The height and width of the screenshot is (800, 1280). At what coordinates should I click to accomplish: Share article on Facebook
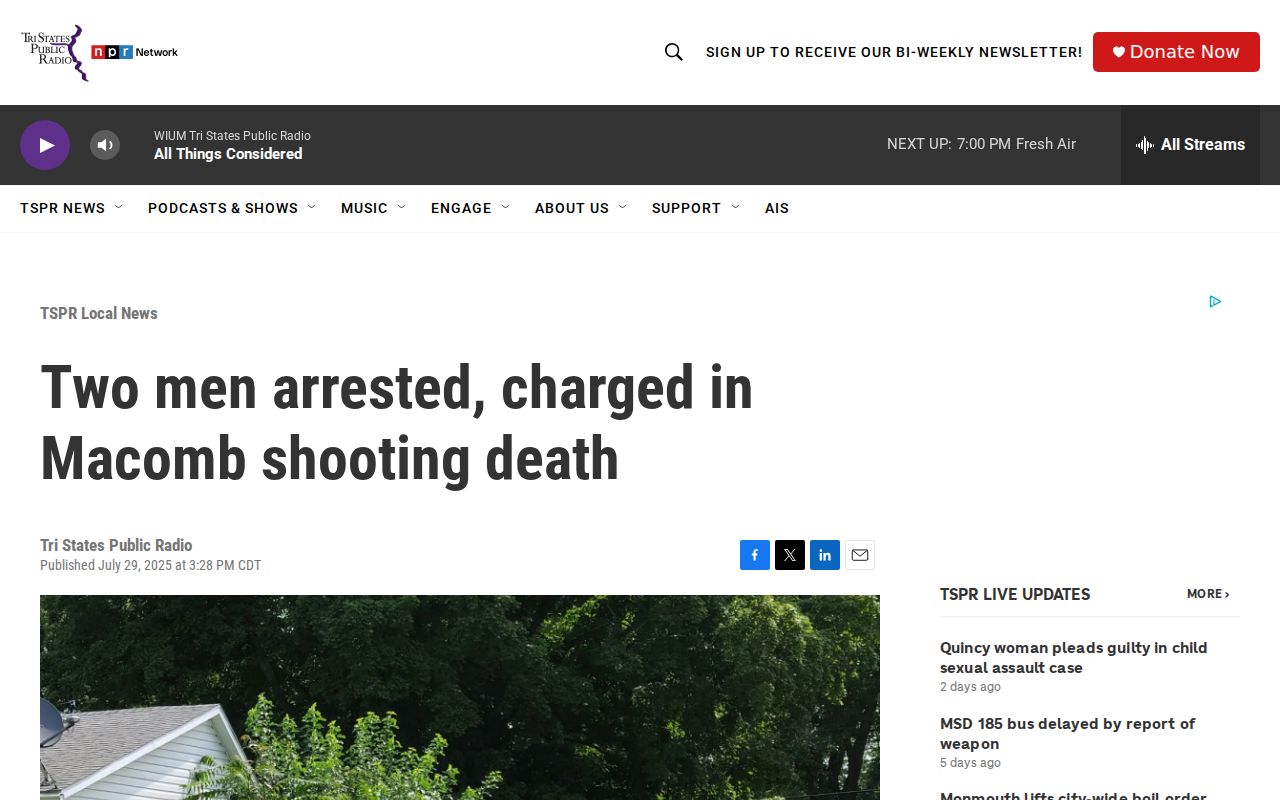[755, 555]
